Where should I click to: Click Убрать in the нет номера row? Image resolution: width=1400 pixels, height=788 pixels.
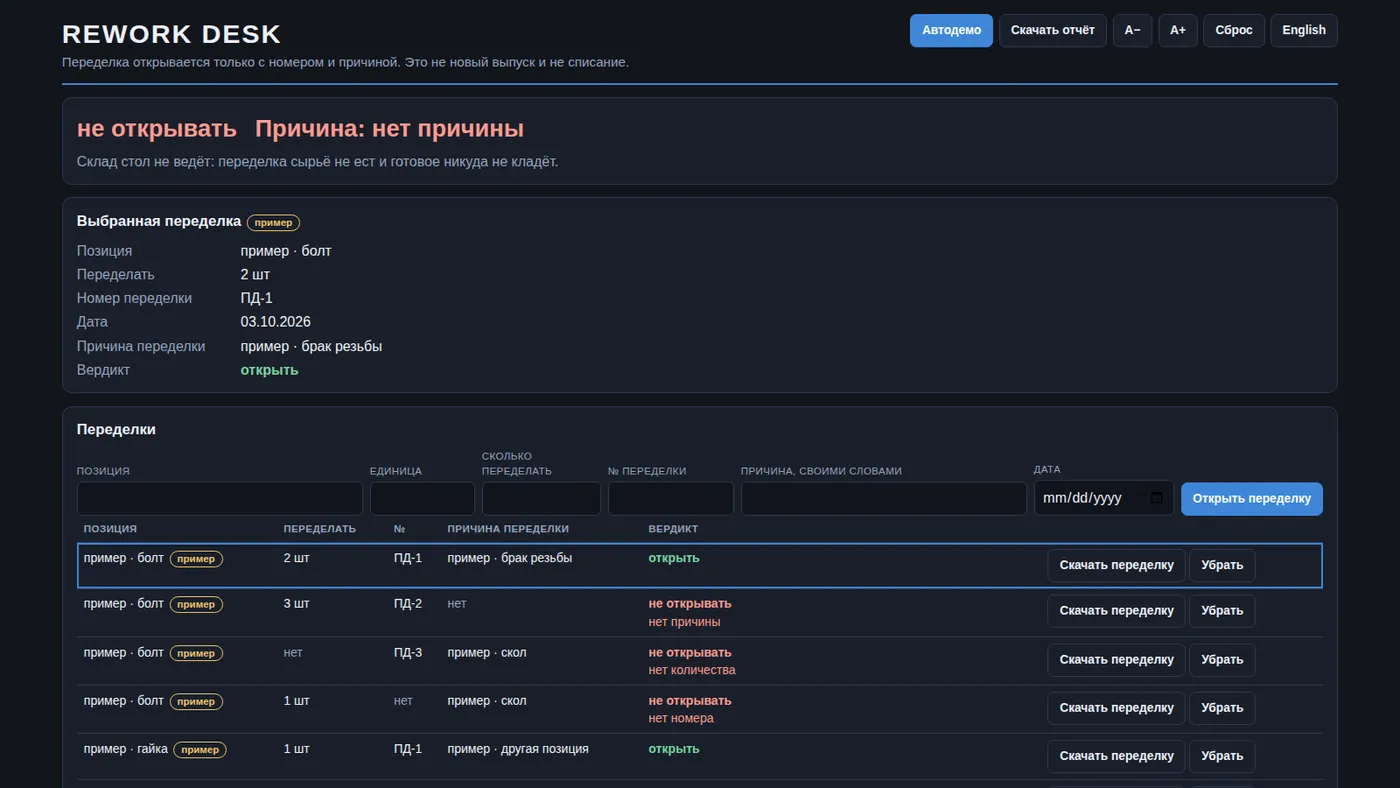point(1222,708)
